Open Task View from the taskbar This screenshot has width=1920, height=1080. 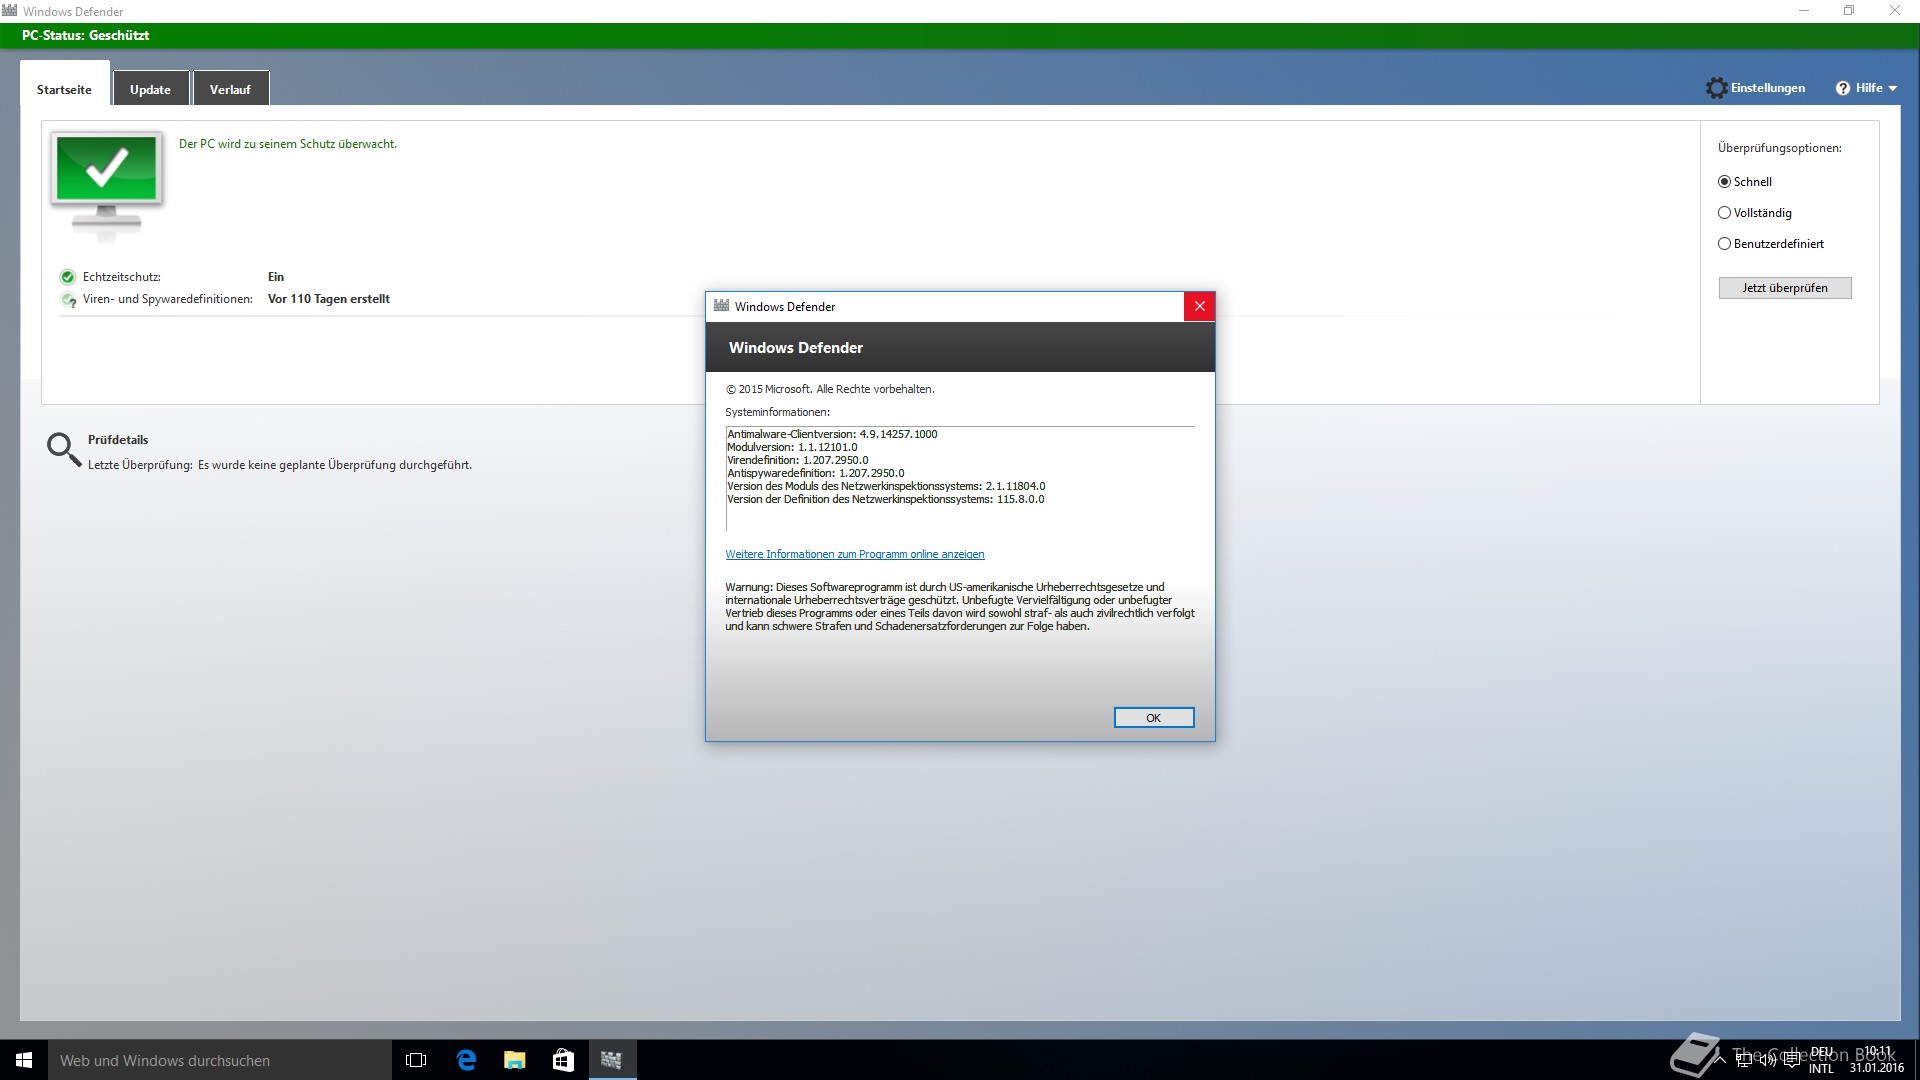tap(416, 1060)
